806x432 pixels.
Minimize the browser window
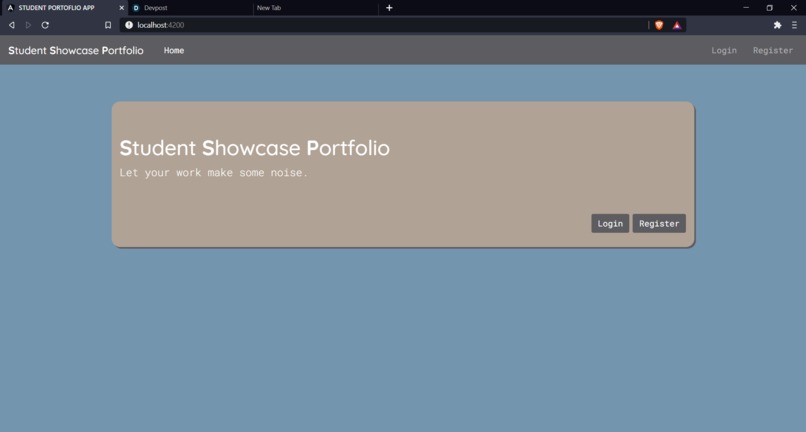(746, 8)
